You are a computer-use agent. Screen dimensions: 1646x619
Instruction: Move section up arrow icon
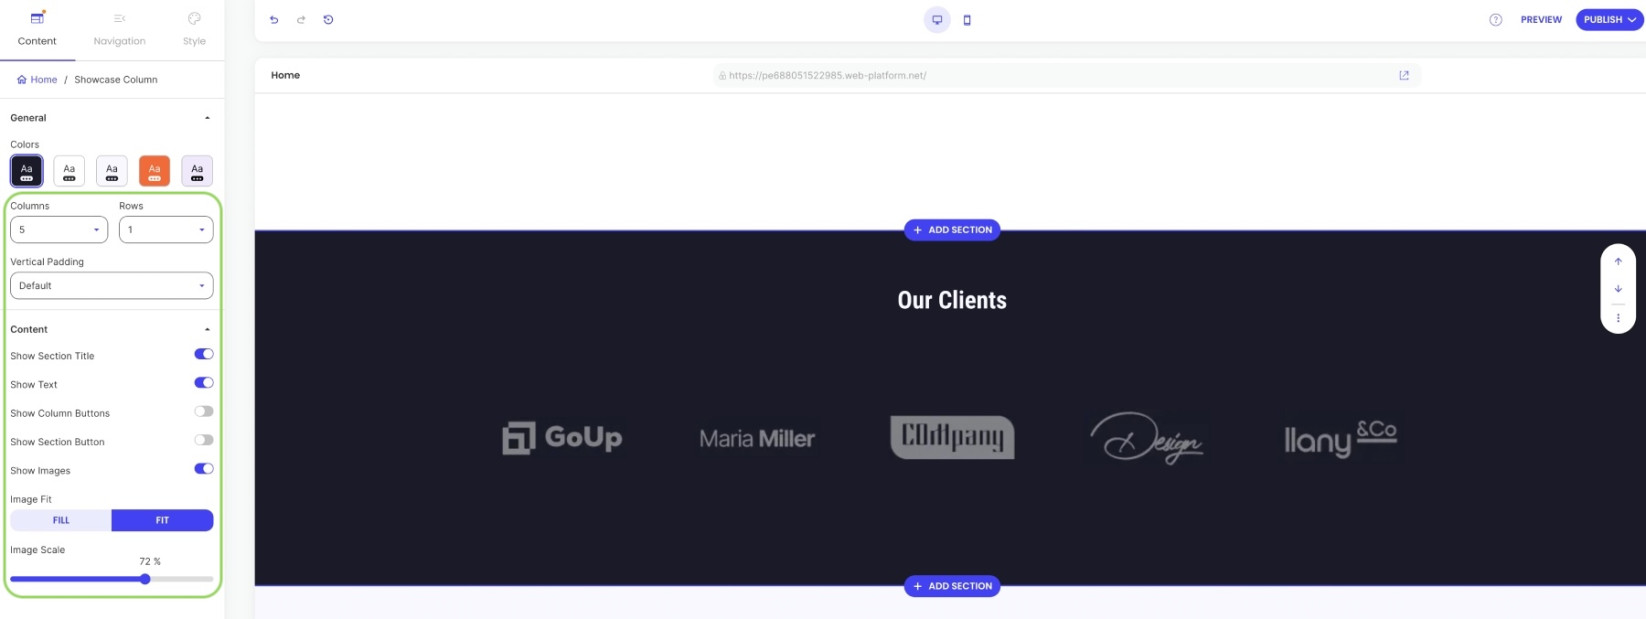coord(1618,262)
